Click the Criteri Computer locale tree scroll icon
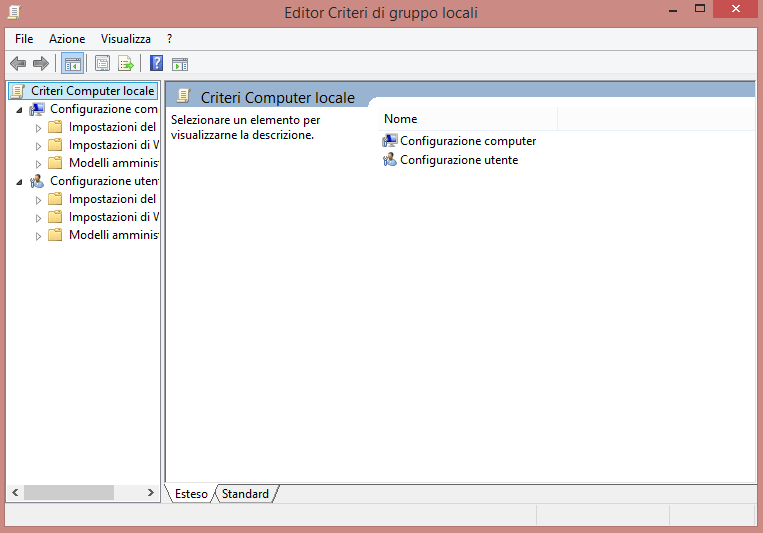 pyautogui.click(x=18, y=91)
